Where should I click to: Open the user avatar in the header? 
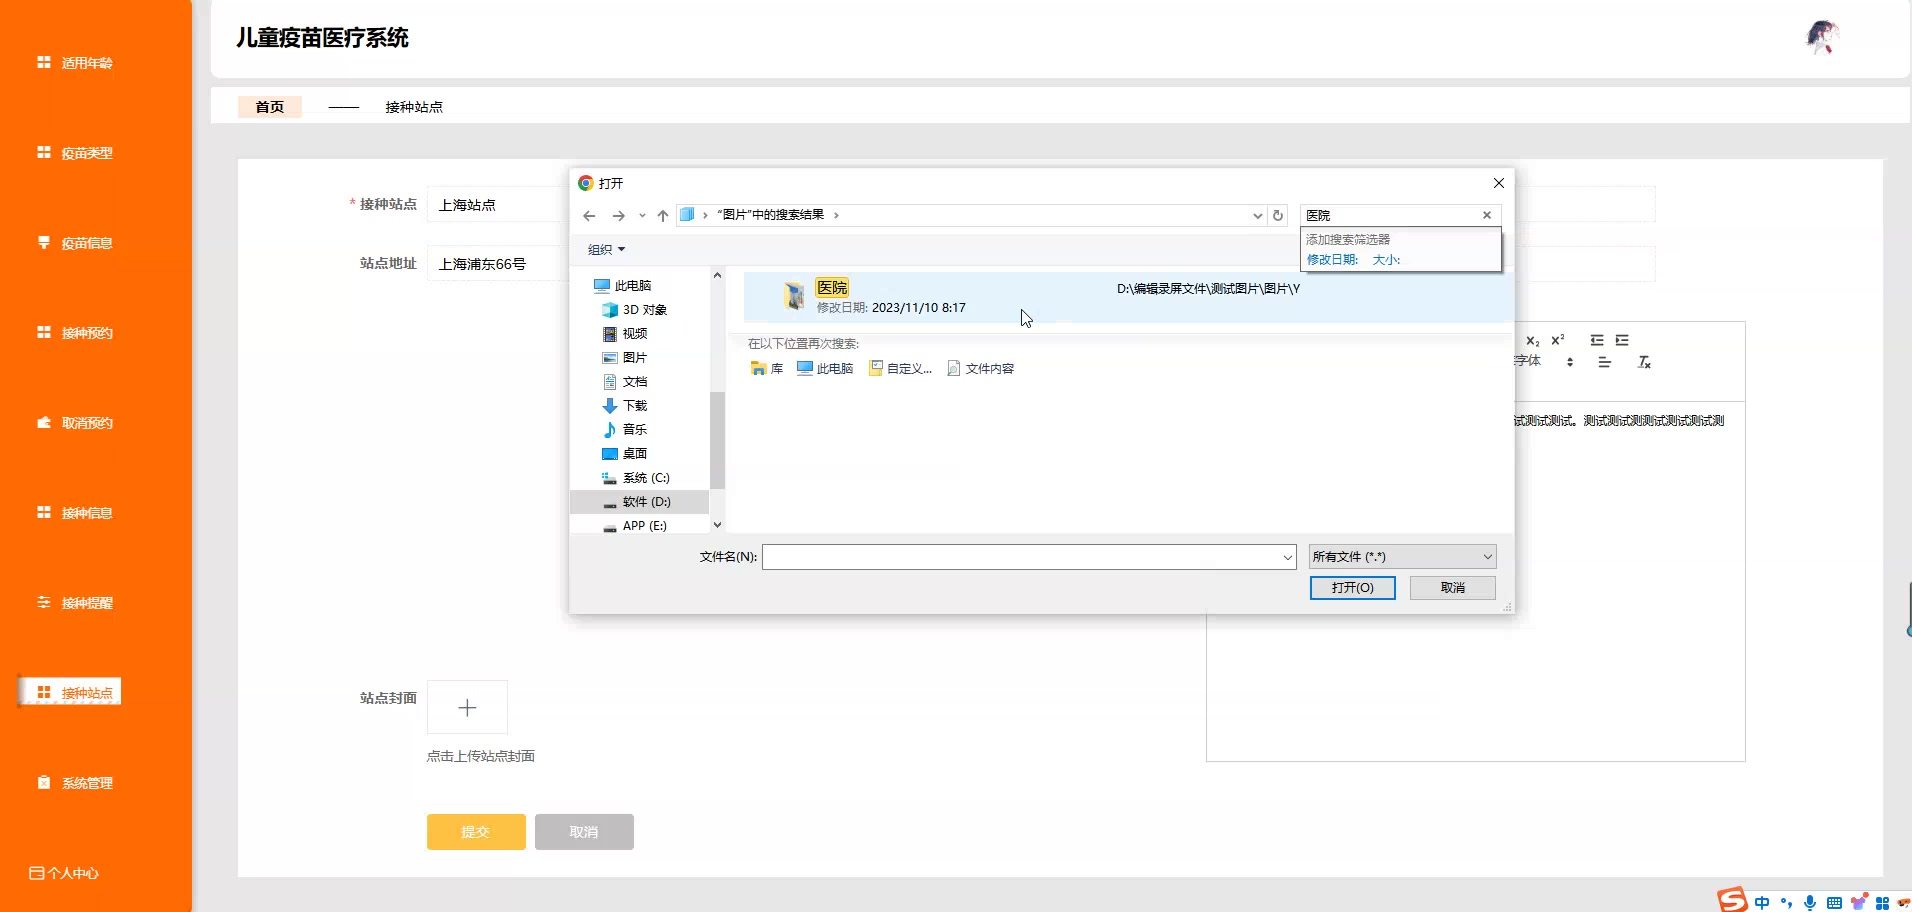pos(1823,37)
